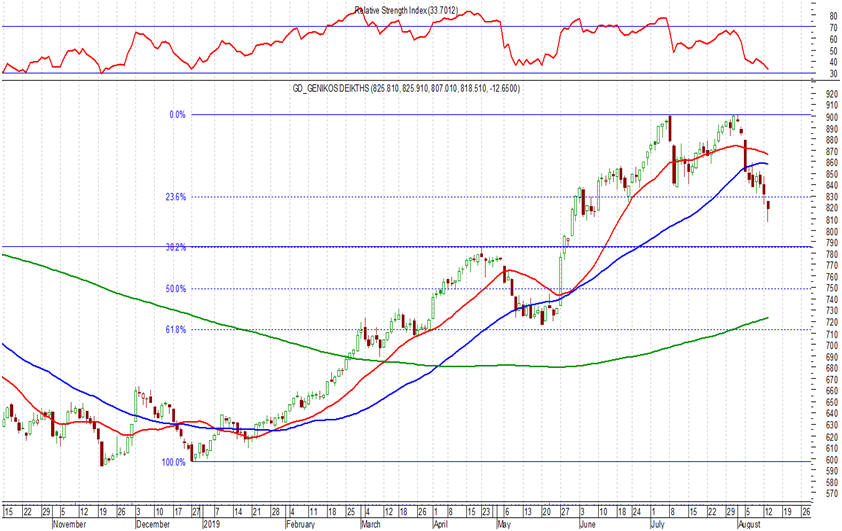Click the May month label
842x531 pixels.
pos(504,524)
